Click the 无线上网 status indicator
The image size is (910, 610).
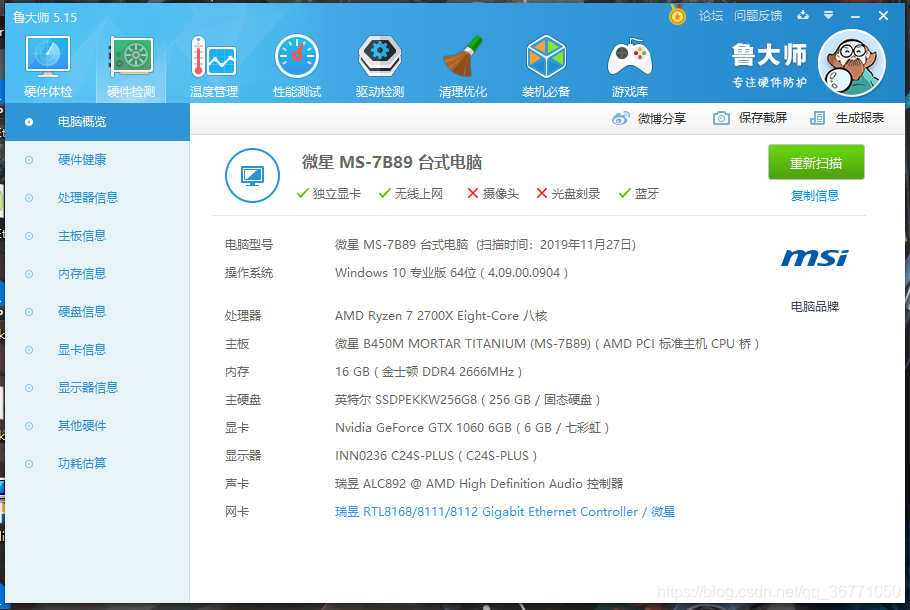(x=411, y=194)
